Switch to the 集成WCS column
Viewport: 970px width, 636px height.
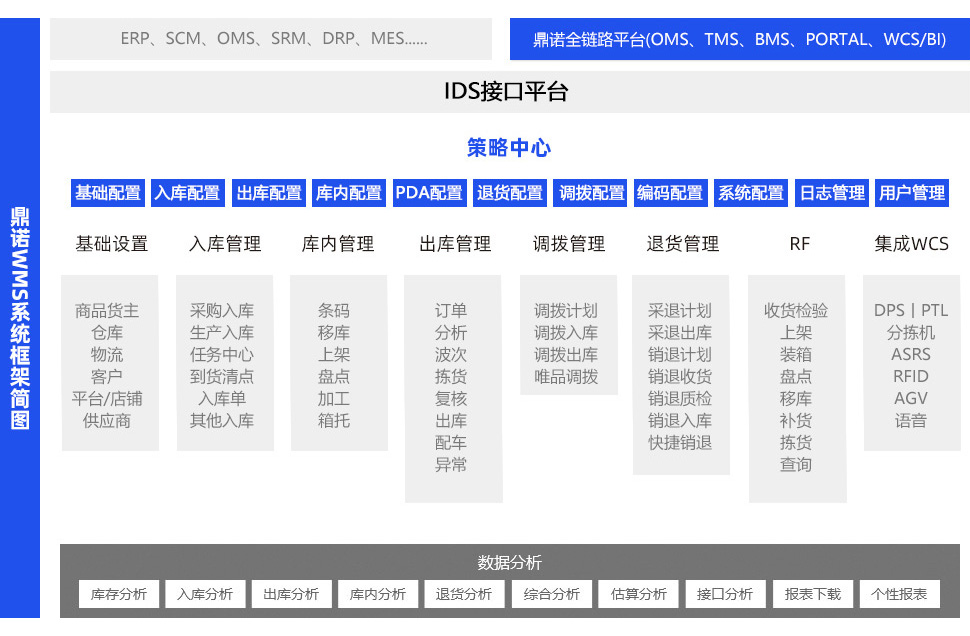pyautogui.click(x=911, y=243)
